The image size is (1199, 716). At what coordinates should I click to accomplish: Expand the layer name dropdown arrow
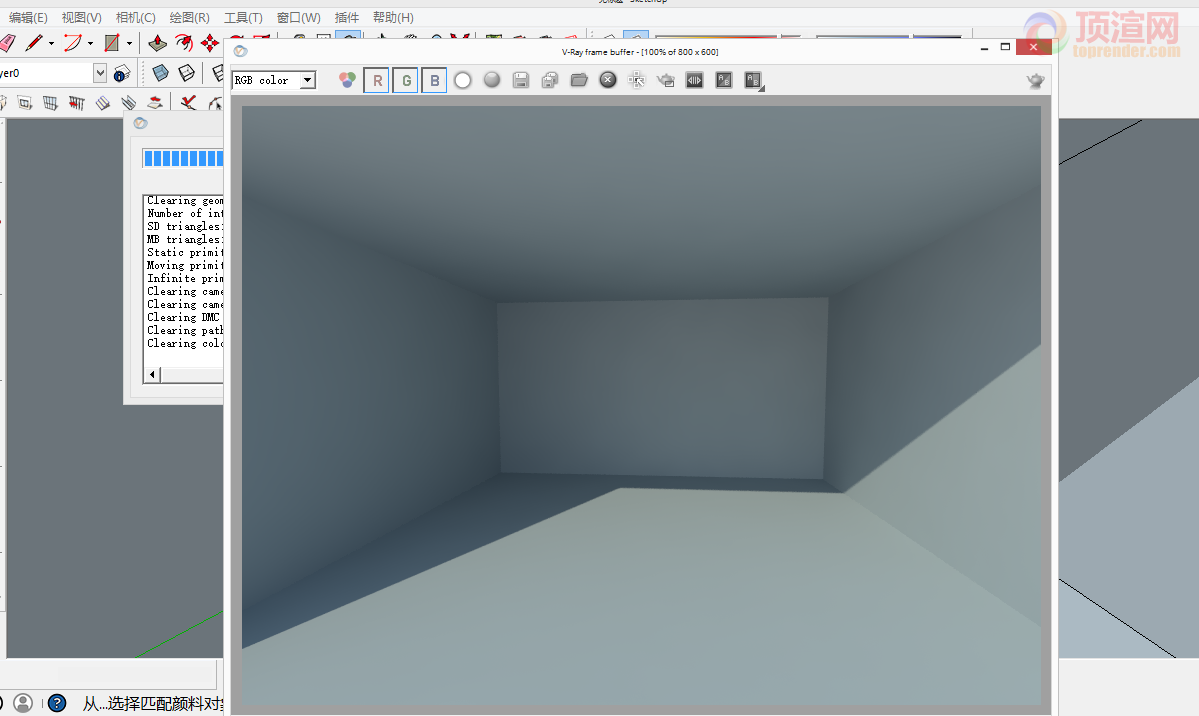pos(99,73)
